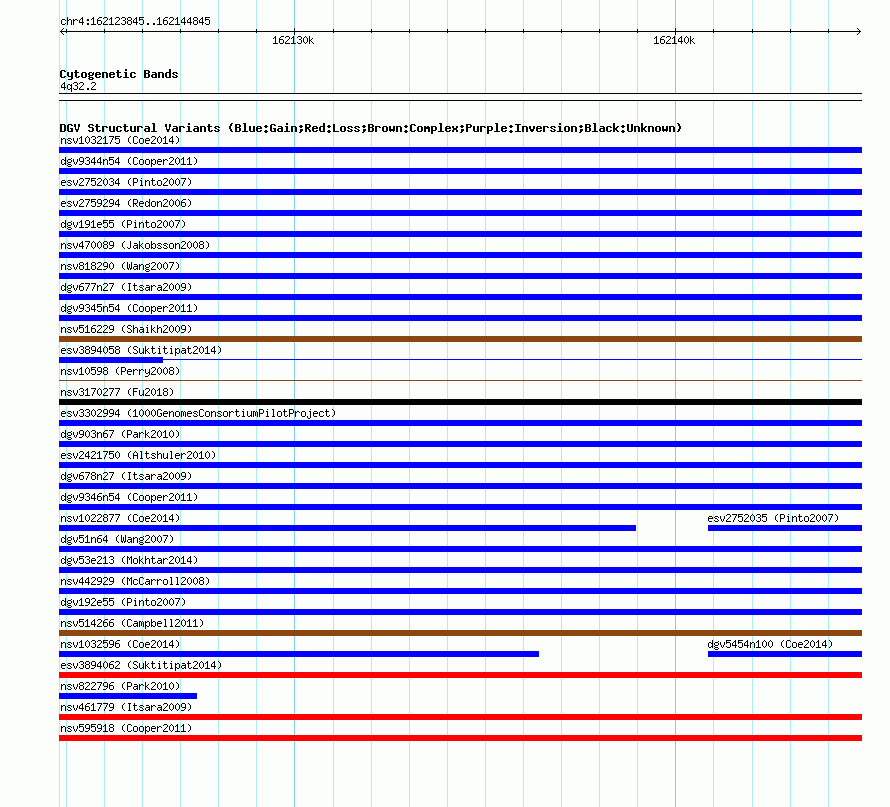Click the blue bar under nsv1022877
This screenshot has height=807, width=890.
pos(347,528)
